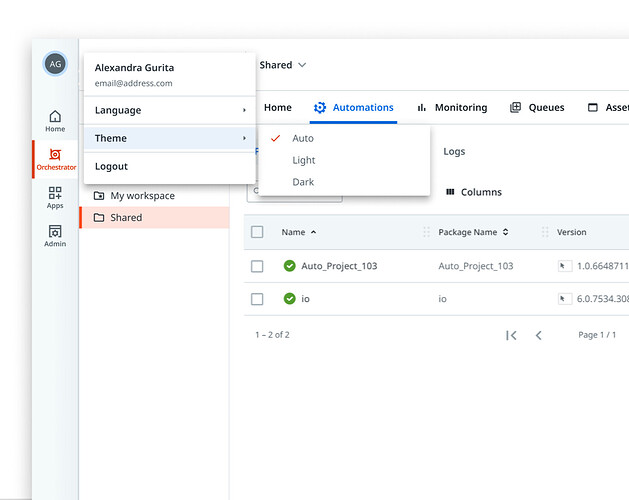Click the Shared folder icon in tree

click(x=99, y=217)
